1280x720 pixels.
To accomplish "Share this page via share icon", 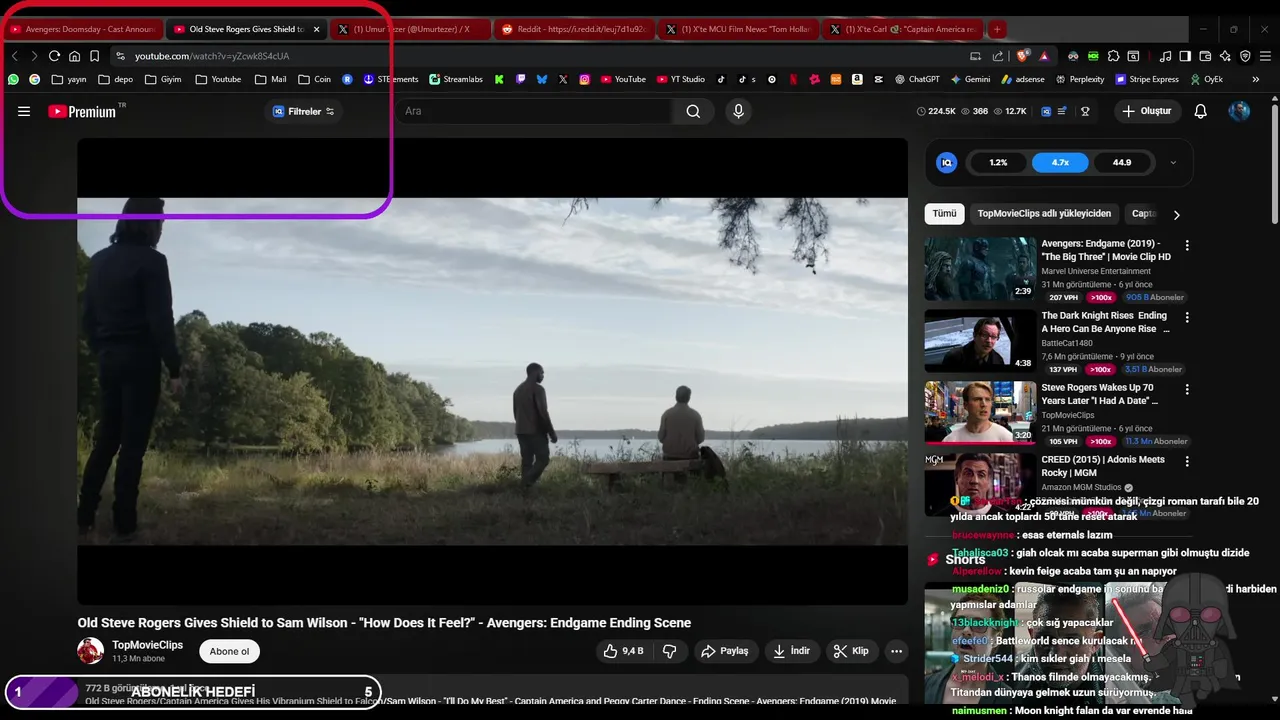I will click(x=998, y=56).
